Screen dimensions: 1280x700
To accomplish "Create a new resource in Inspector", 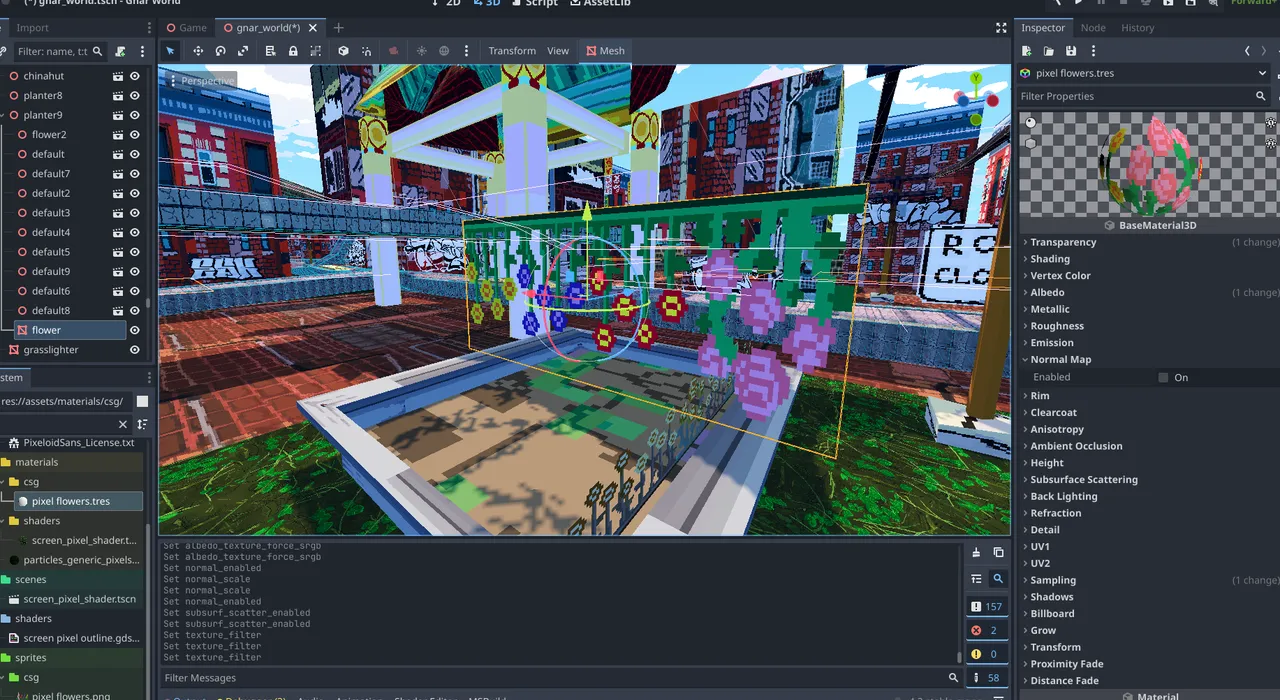I will (1027, 51).
